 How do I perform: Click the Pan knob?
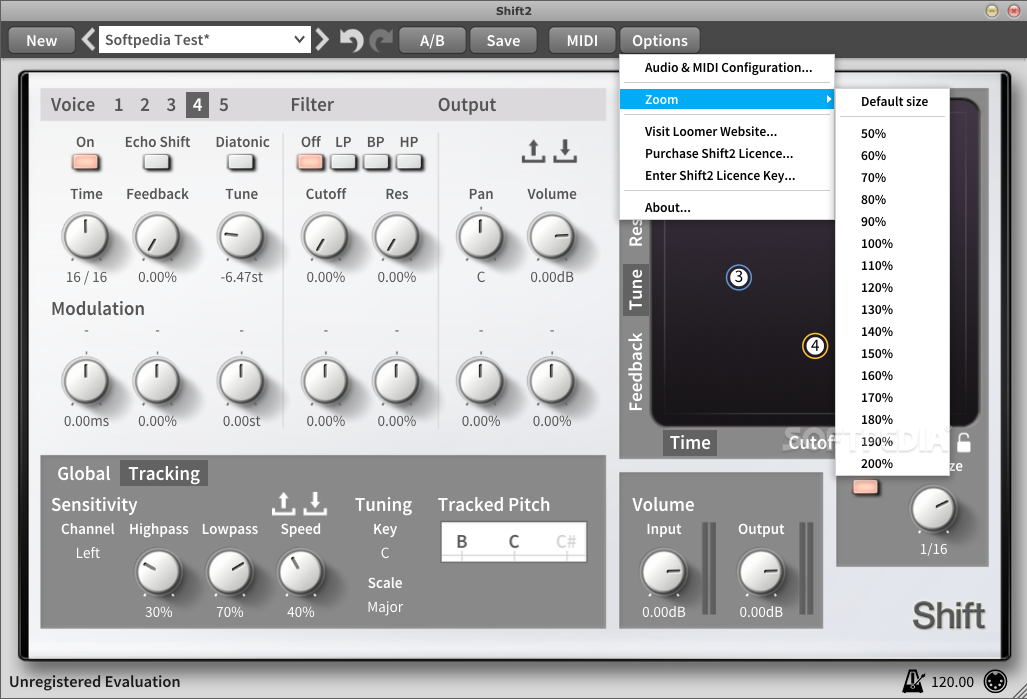(481, 236)
